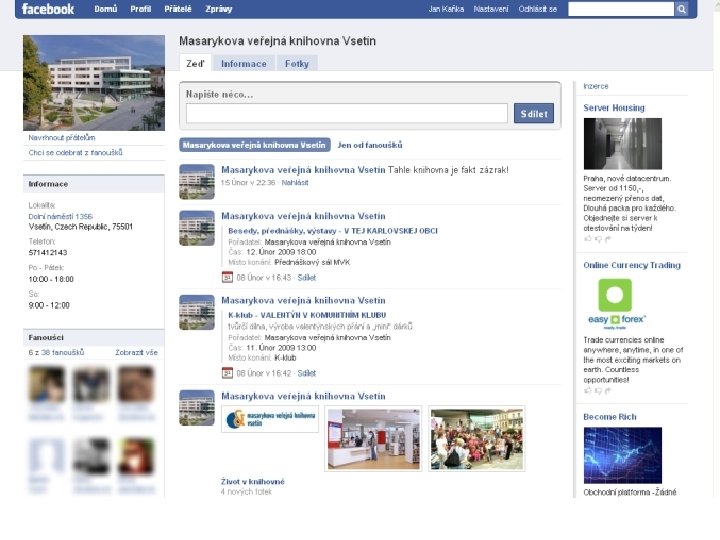720x540 pixels.
Task: Click calendar icon beside 08 Únor v 16:43
Action: (x=227, y=277)
